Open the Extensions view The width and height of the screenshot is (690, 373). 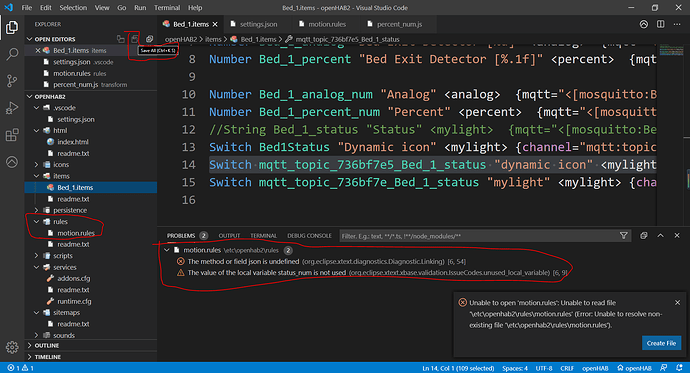tap(12, 135)
